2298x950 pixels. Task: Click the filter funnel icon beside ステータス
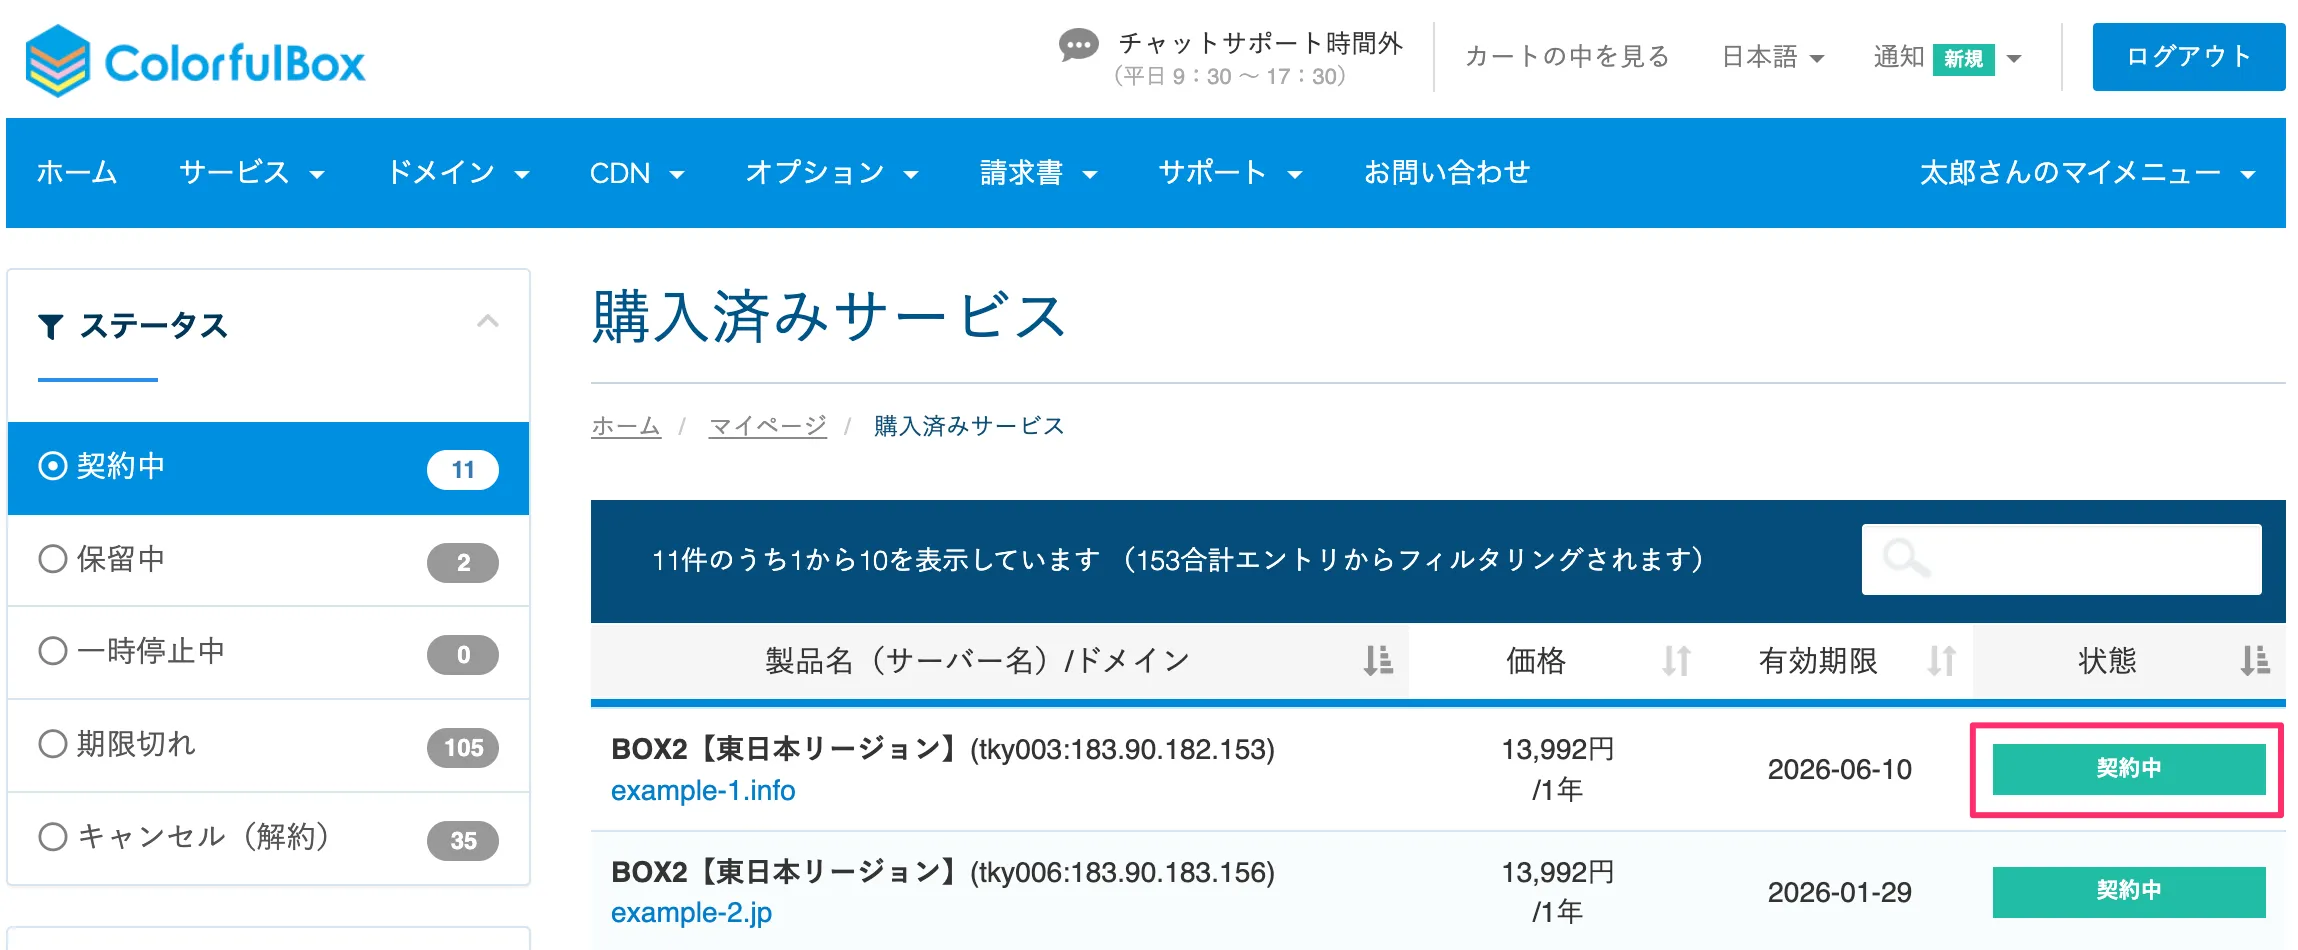[51, 326]
